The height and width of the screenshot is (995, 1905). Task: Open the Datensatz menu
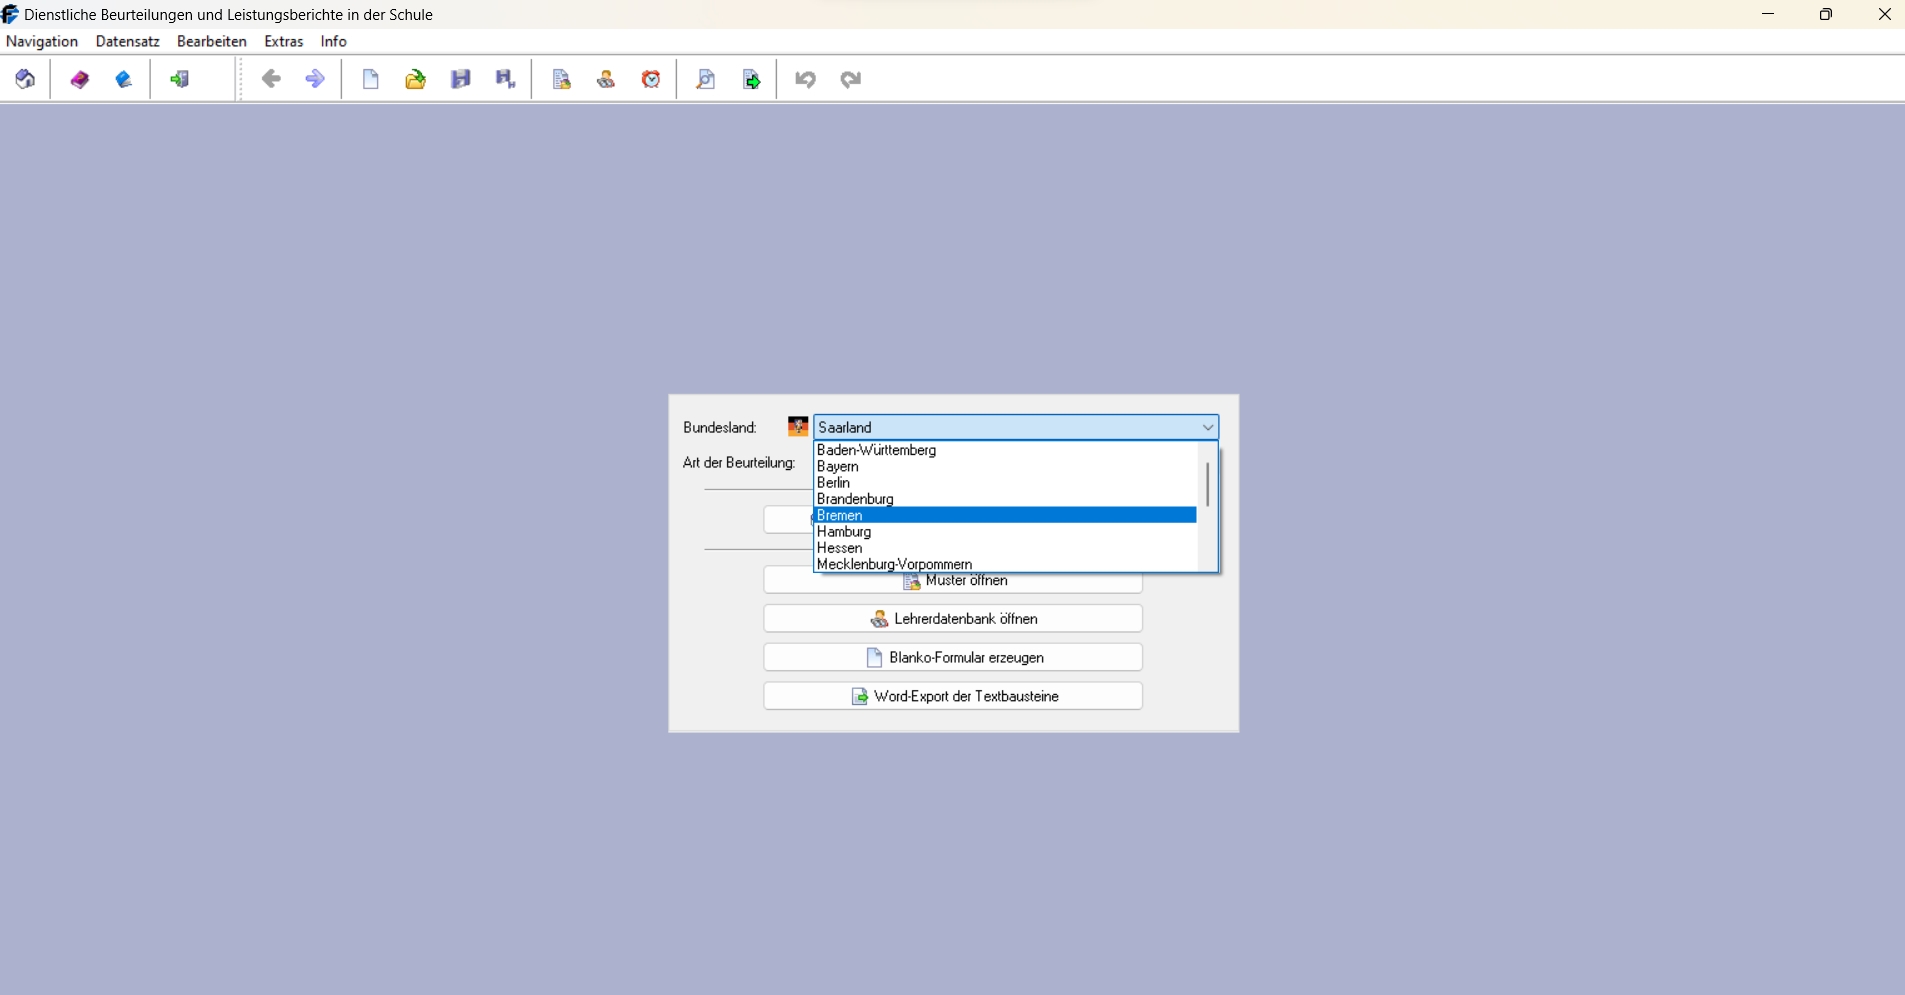[x=128, y=41]
